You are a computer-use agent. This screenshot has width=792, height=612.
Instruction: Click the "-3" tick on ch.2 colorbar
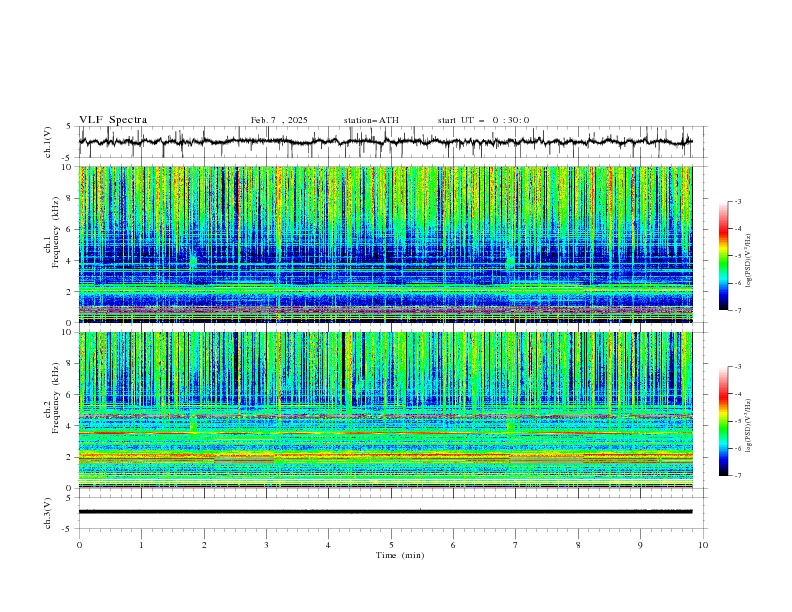pyautogui.click(x=738, y=367)
